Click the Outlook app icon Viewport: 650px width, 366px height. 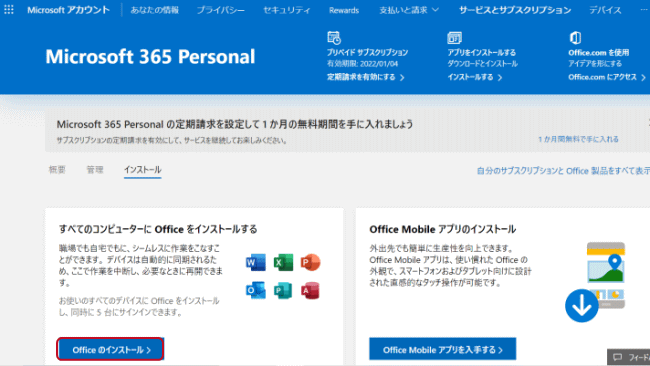(255, 290)
